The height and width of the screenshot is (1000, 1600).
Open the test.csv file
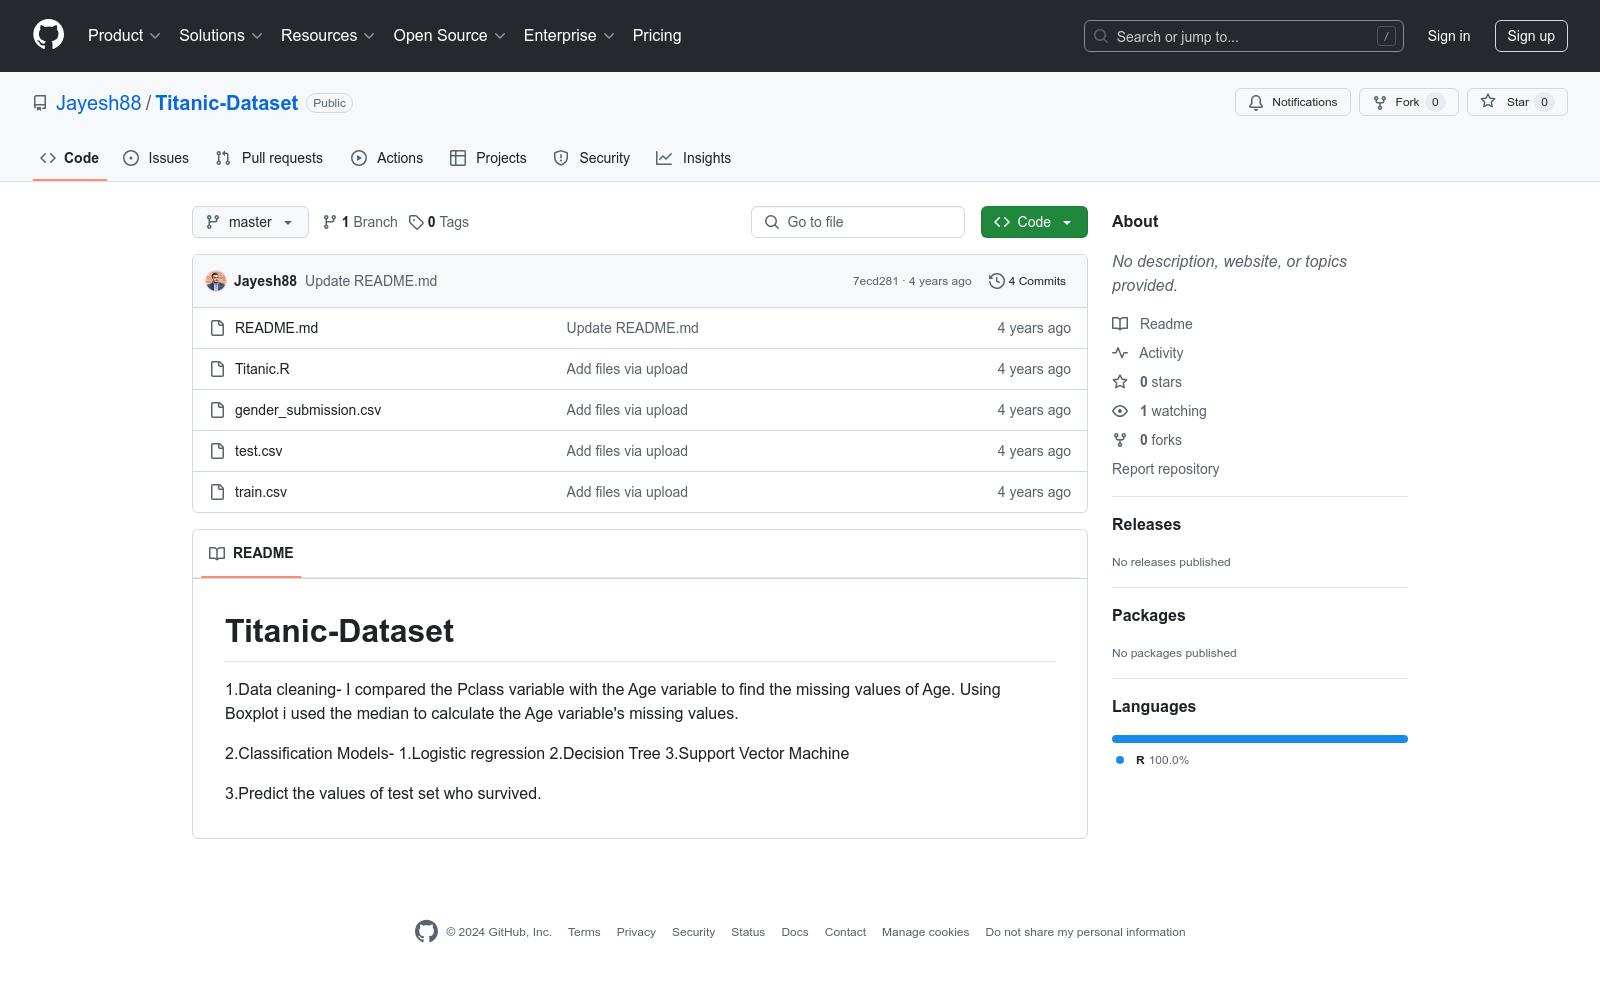click(259, 451)
